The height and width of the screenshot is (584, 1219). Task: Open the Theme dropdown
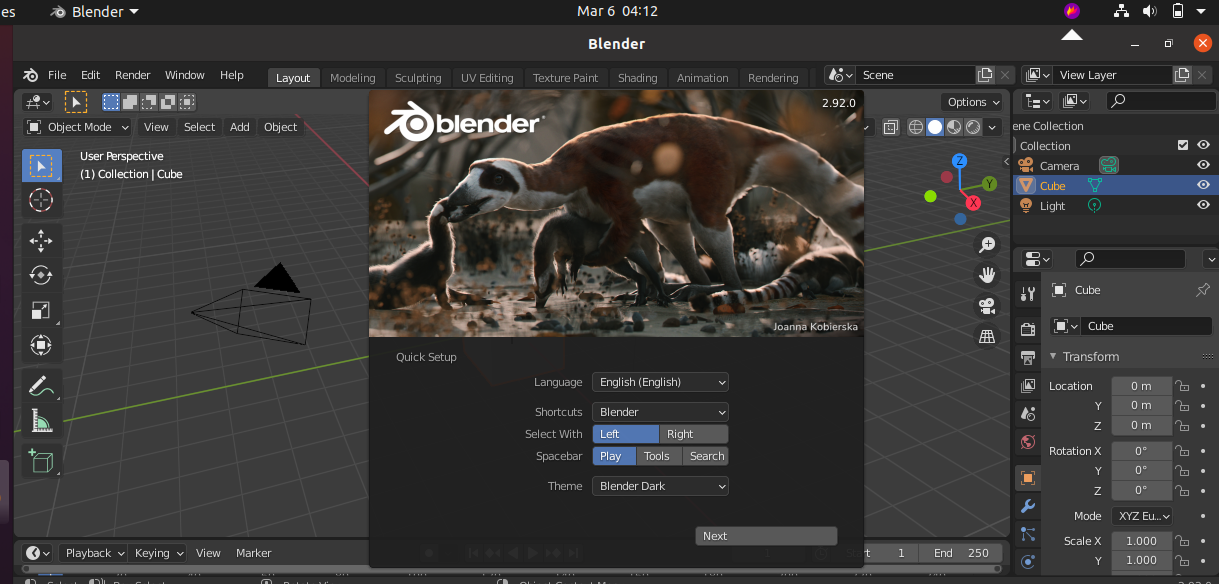(x=660, y=486)
